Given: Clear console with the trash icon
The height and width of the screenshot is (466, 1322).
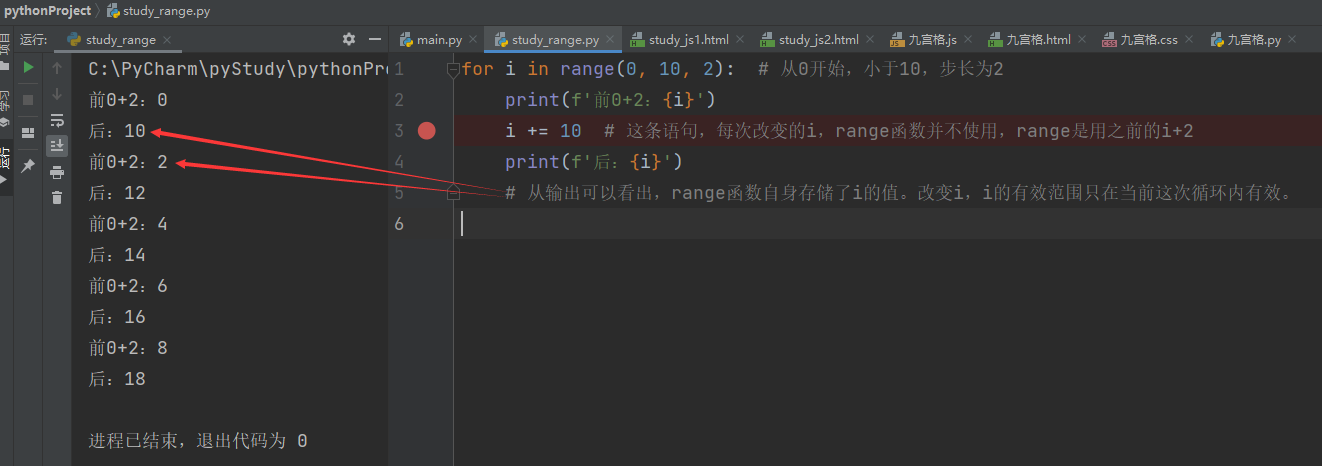Looking at the screenshot, I should (57, 198).
